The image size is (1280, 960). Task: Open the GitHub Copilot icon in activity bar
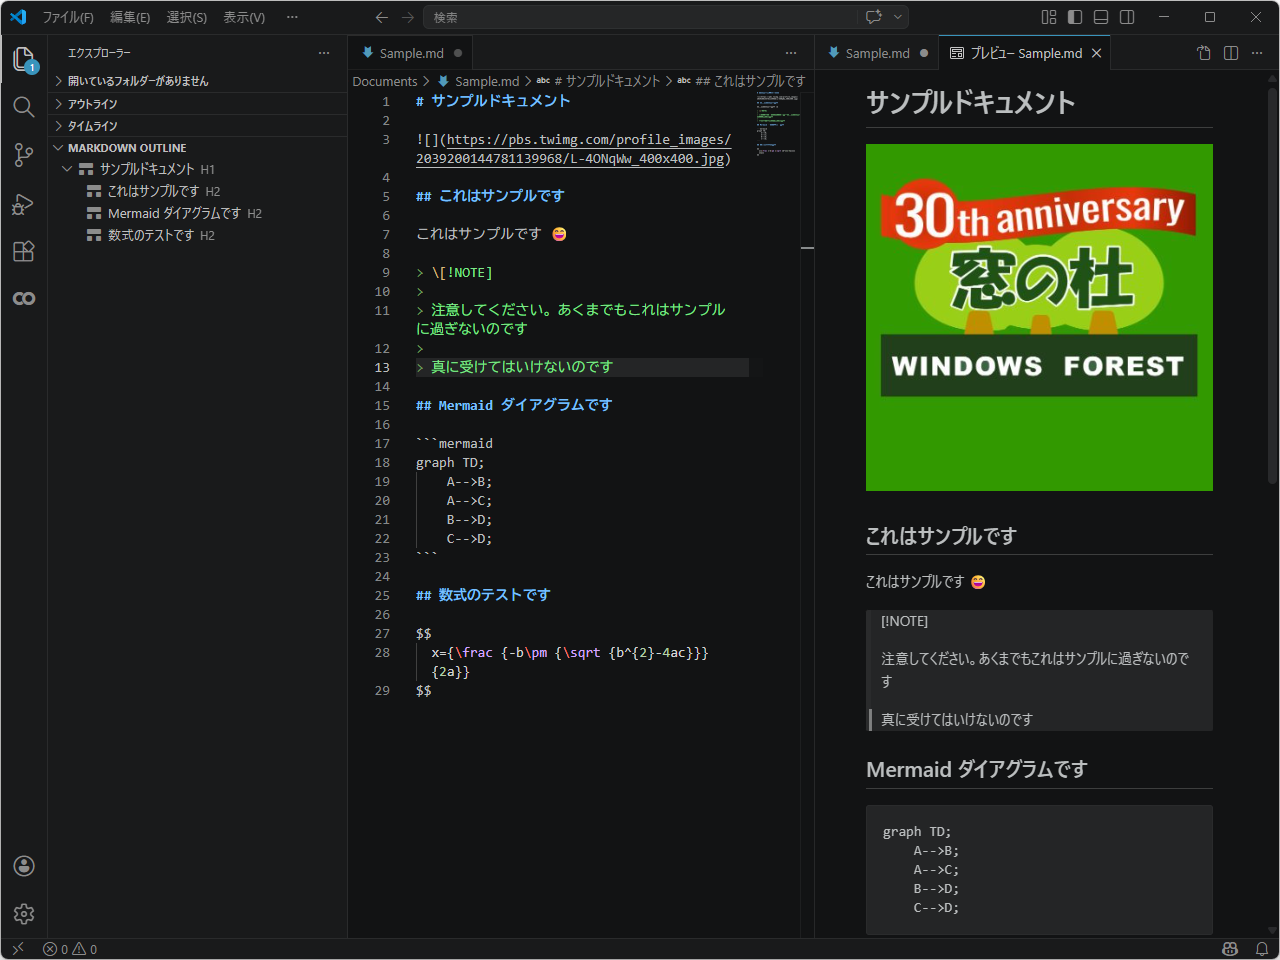coord(24,297)
